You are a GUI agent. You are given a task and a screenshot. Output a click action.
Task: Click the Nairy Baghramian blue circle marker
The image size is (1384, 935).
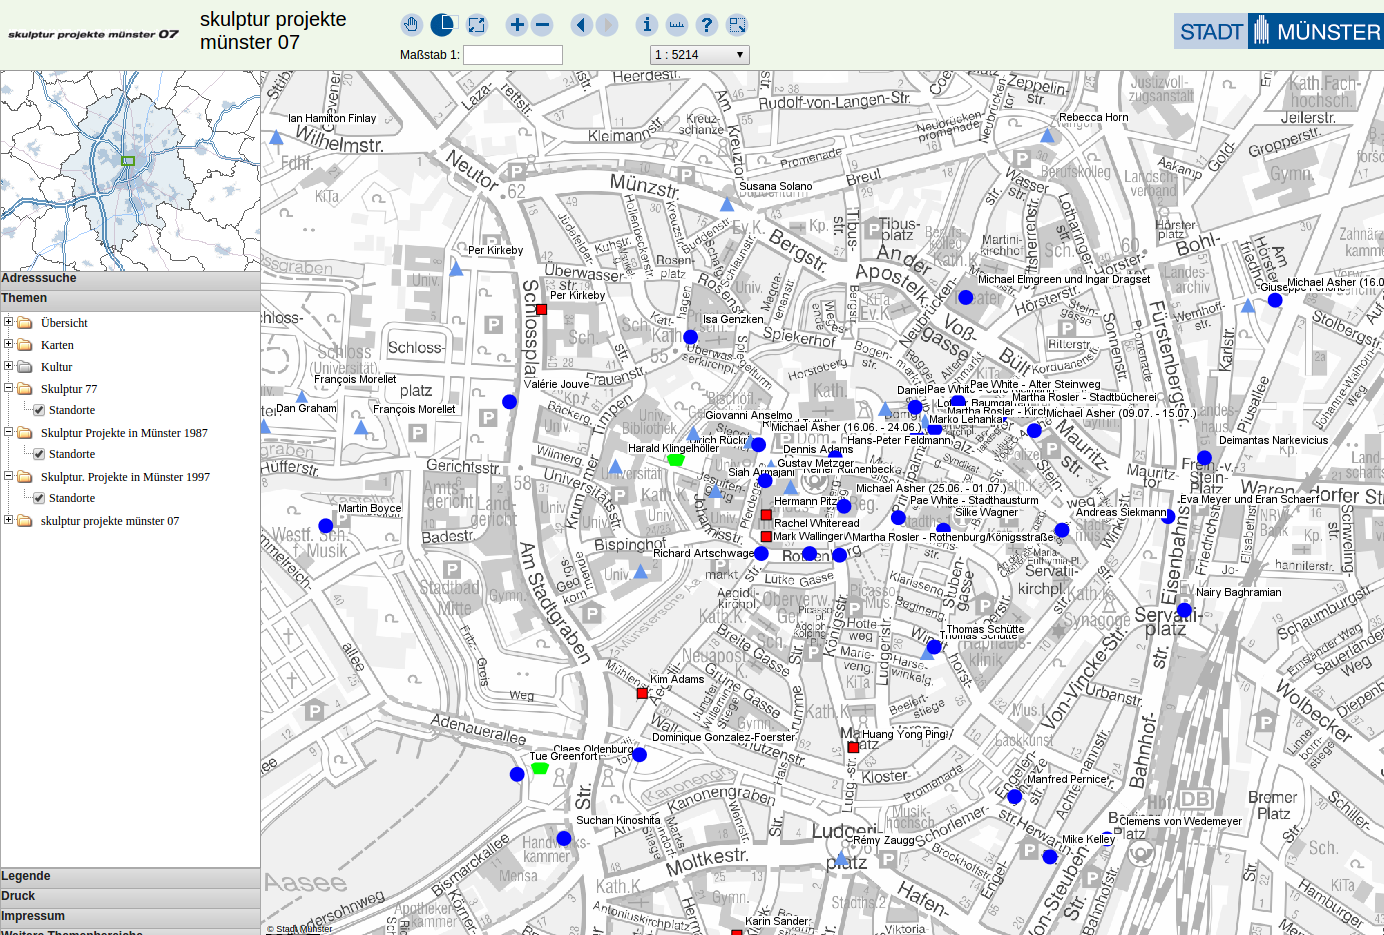tap(1184, 610)
